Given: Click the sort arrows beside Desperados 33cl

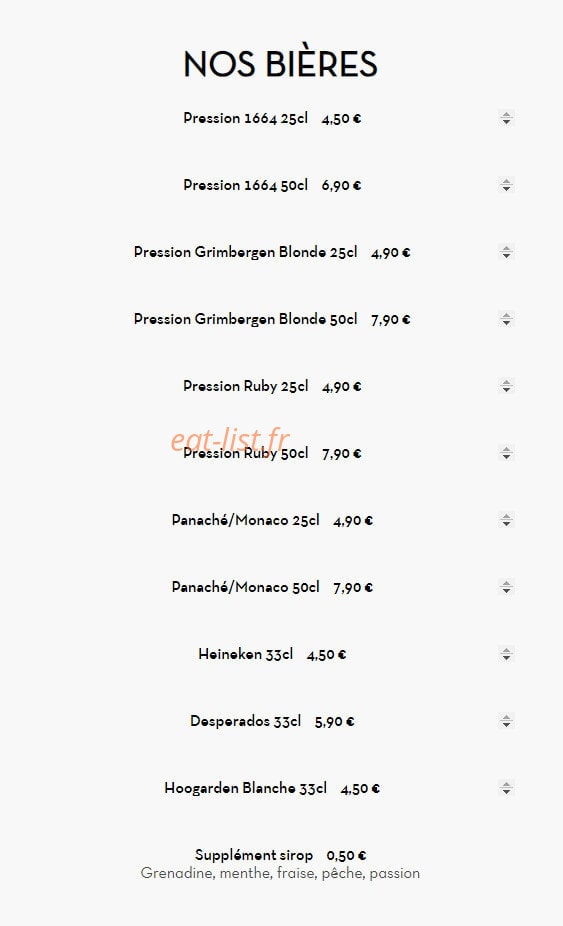Looking at the screenshot, I should 506,721.
